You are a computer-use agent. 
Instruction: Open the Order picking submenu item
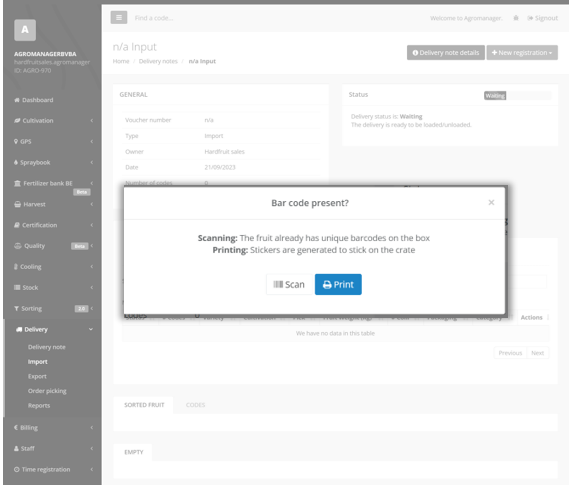tap(47, 391)
